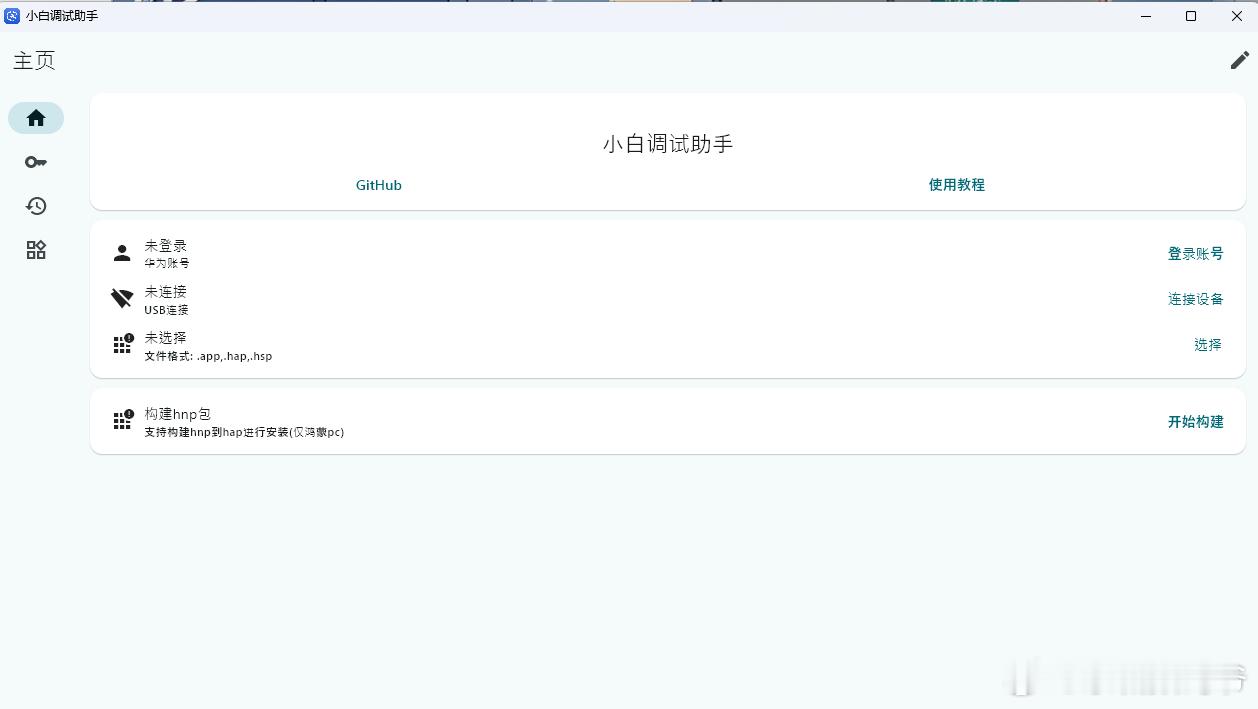This screenshot has height=709, width=1258.
Task: Click 选择 to pick an app file
Action: 1208,344
